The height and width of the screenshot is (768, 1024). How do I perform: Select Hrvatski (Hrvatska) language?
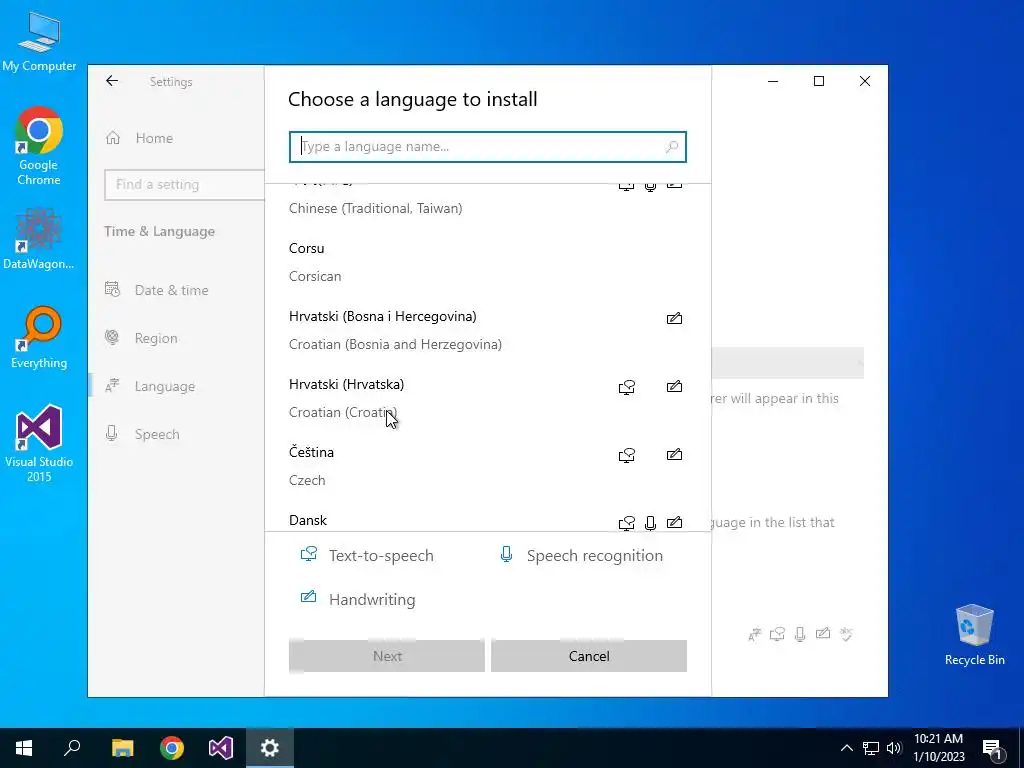[487, 398]
